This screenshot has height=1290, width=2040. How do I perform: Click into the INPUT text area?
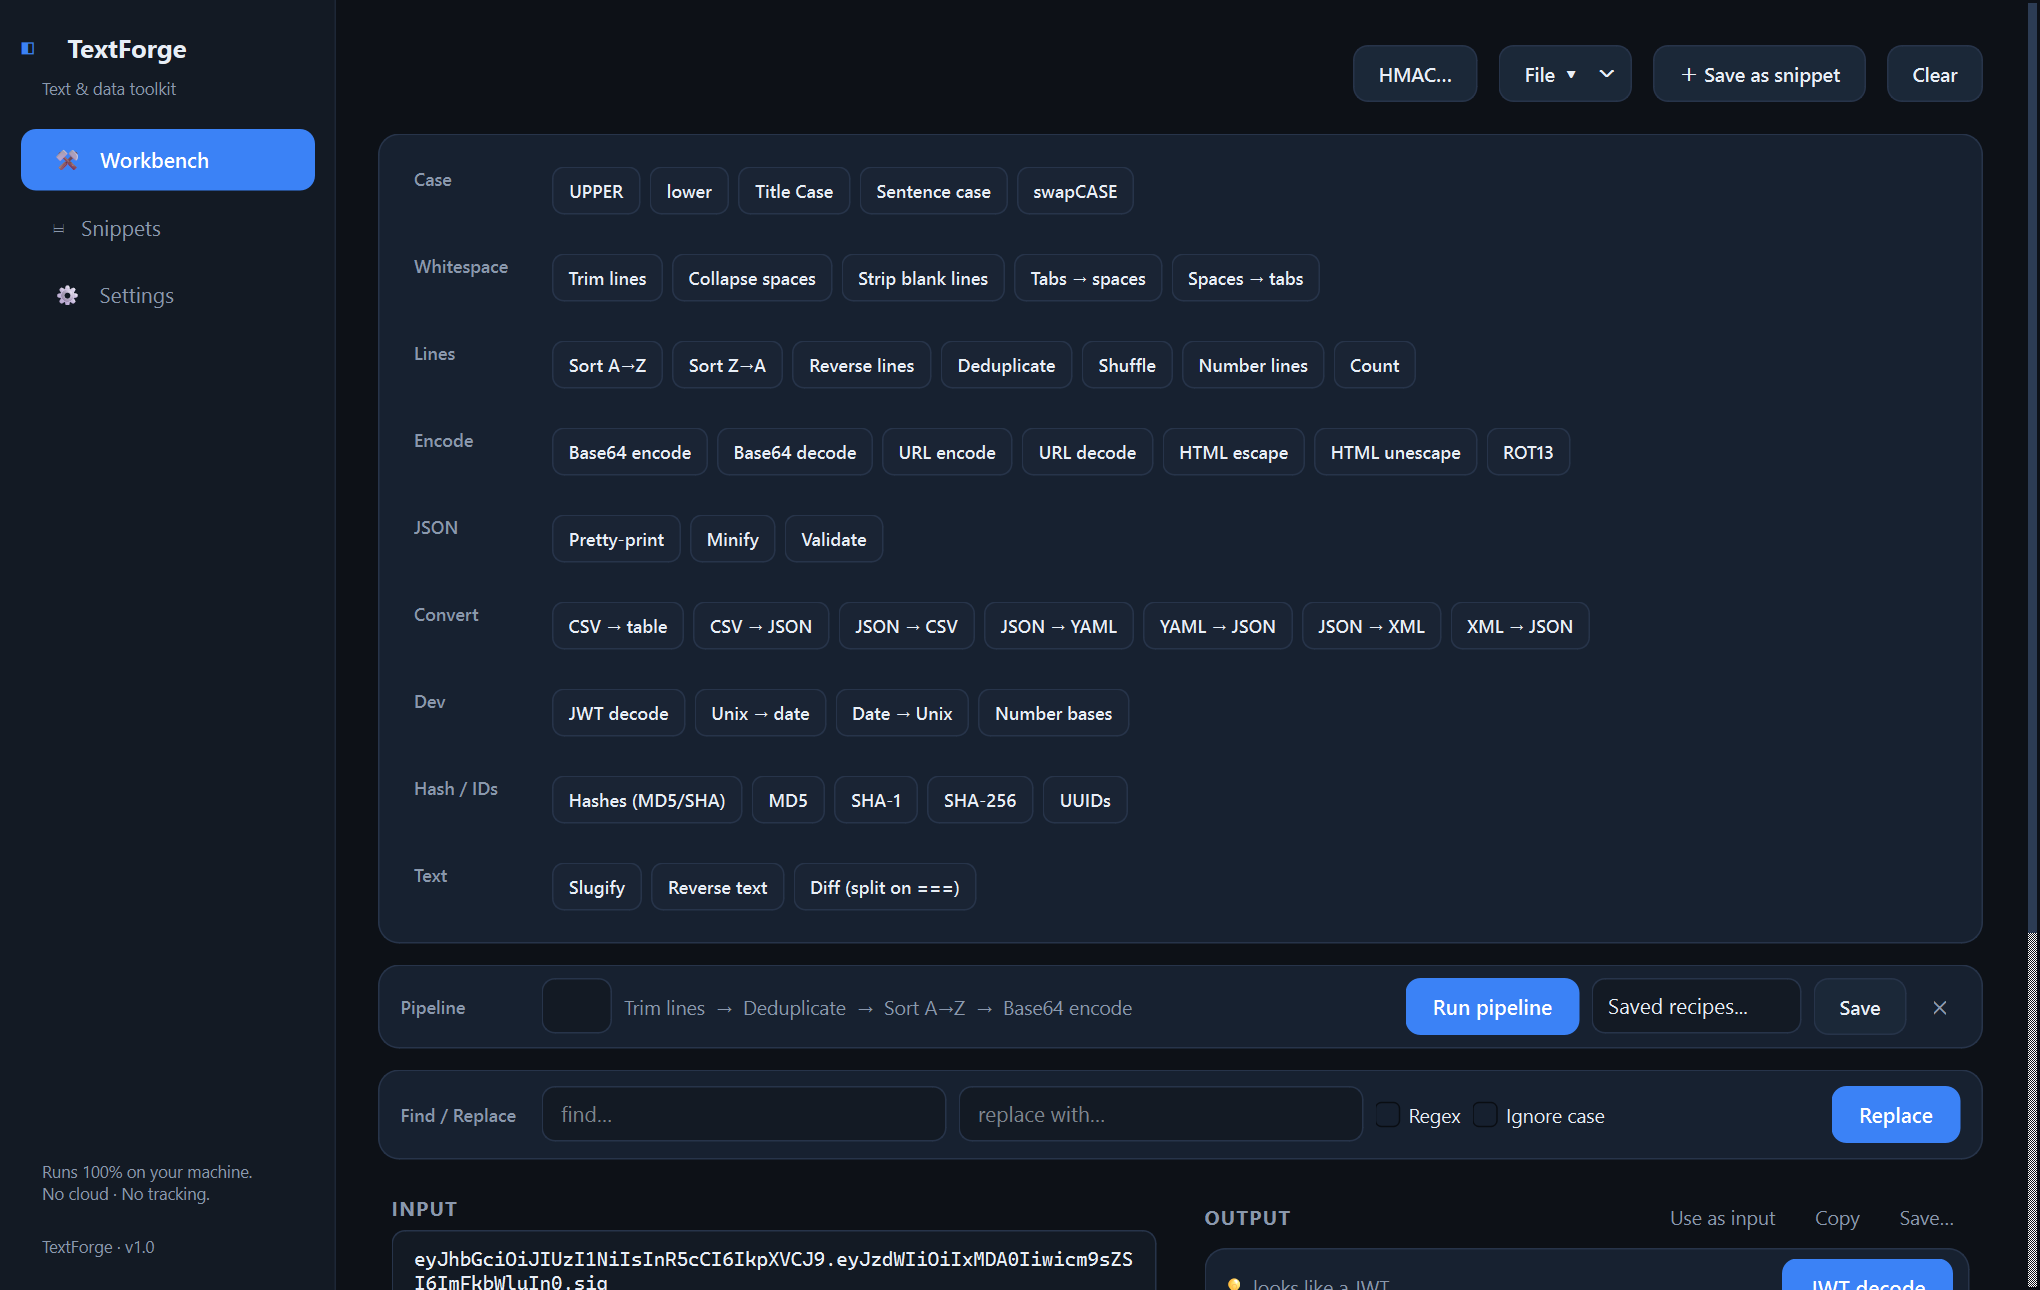(x=774, y=1261)
